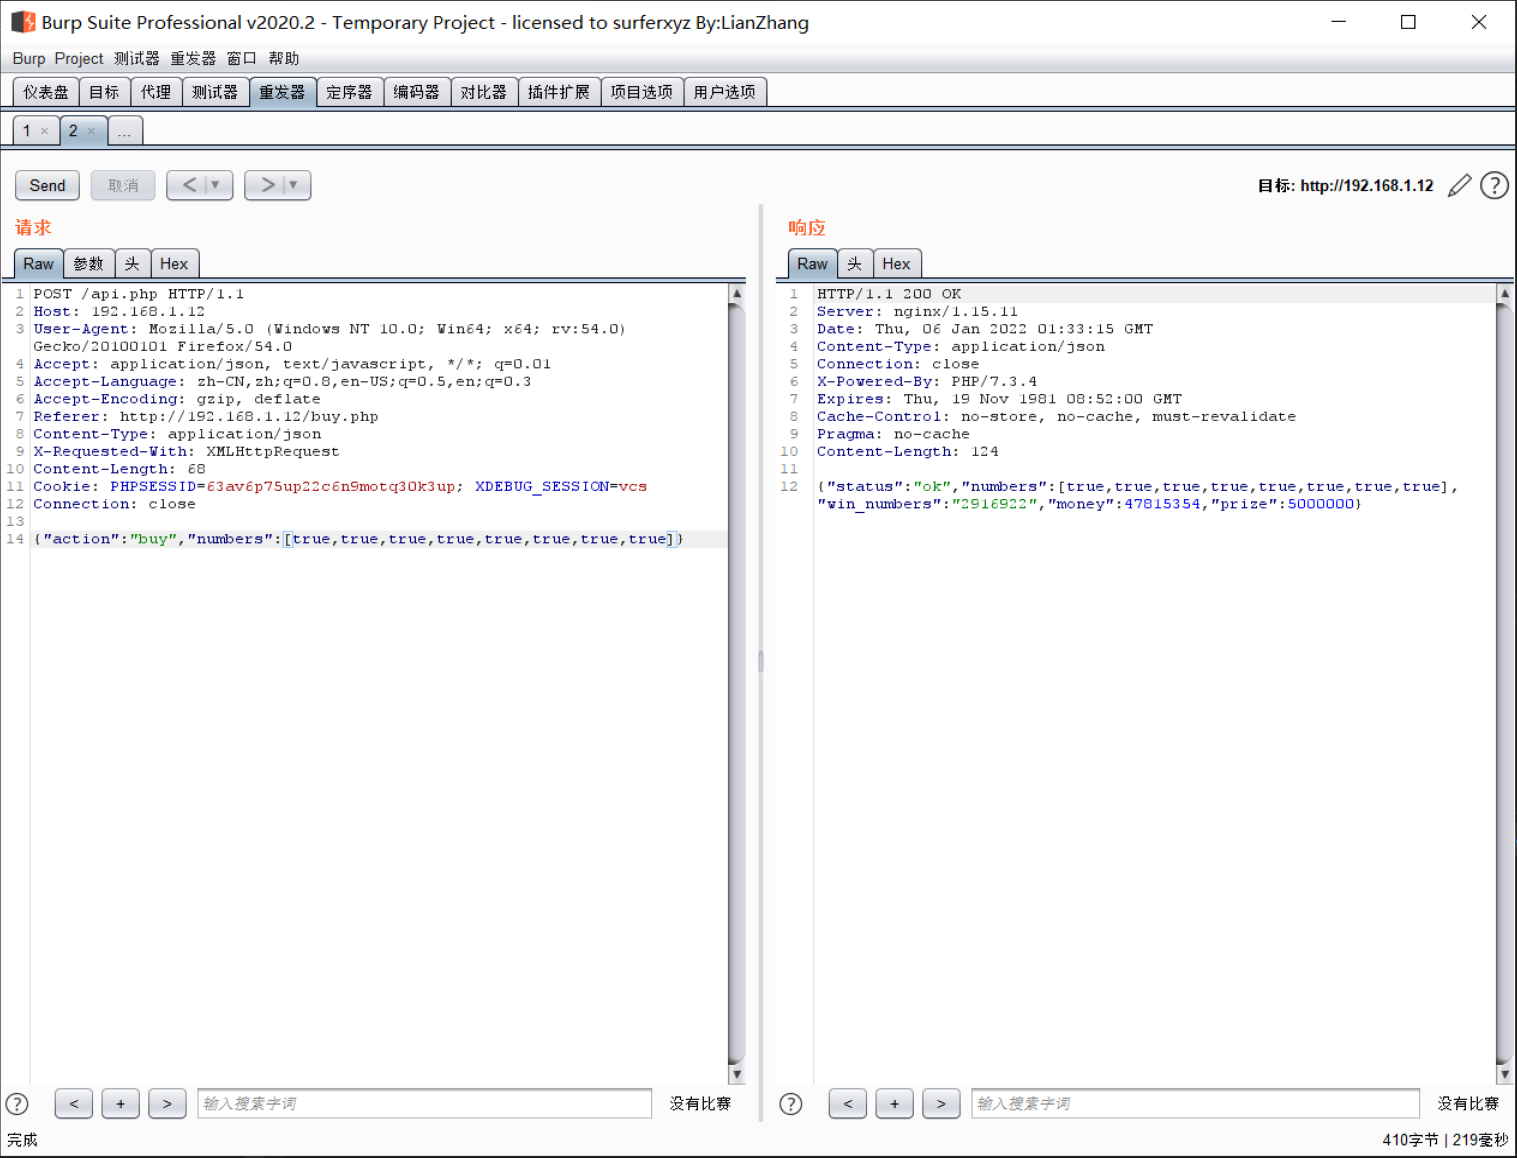Go forward in request history
The width and height of the screenshot is (1517, 1158).
pos(267,185)
